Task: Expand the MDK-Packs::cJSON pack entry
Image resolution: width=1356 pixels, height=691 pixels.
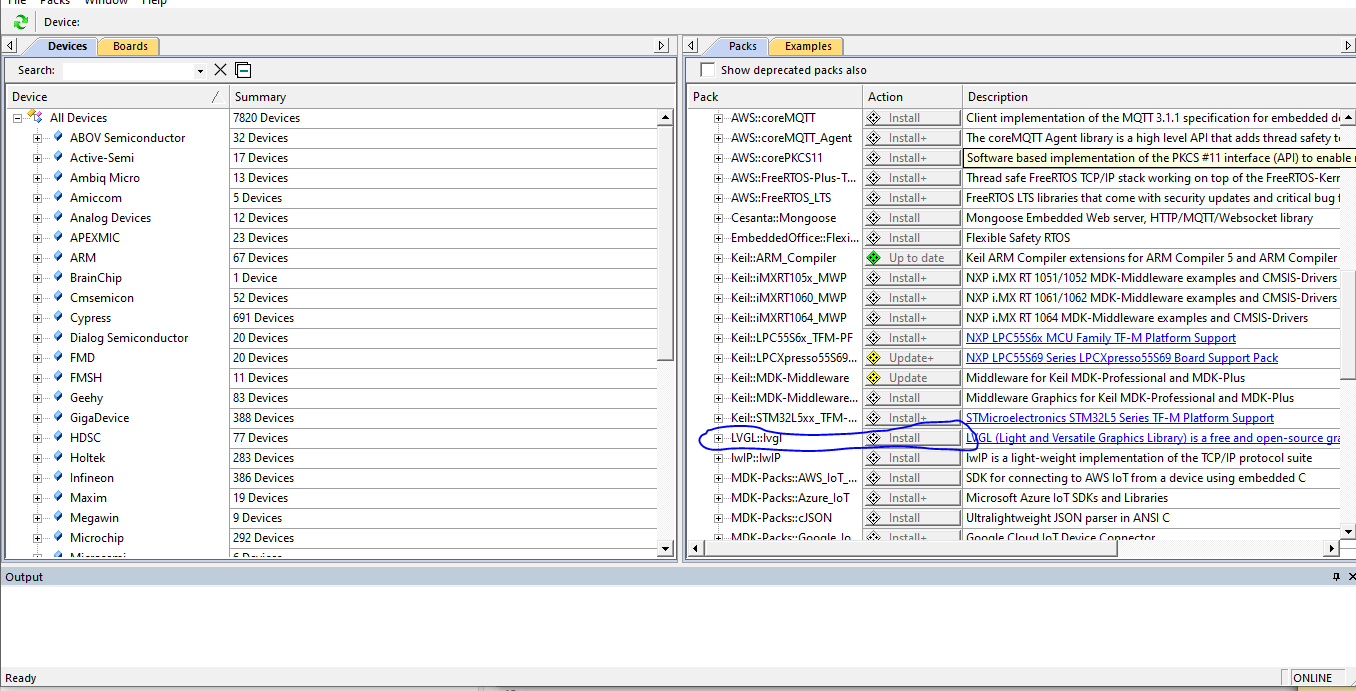Action: [718, 518]
